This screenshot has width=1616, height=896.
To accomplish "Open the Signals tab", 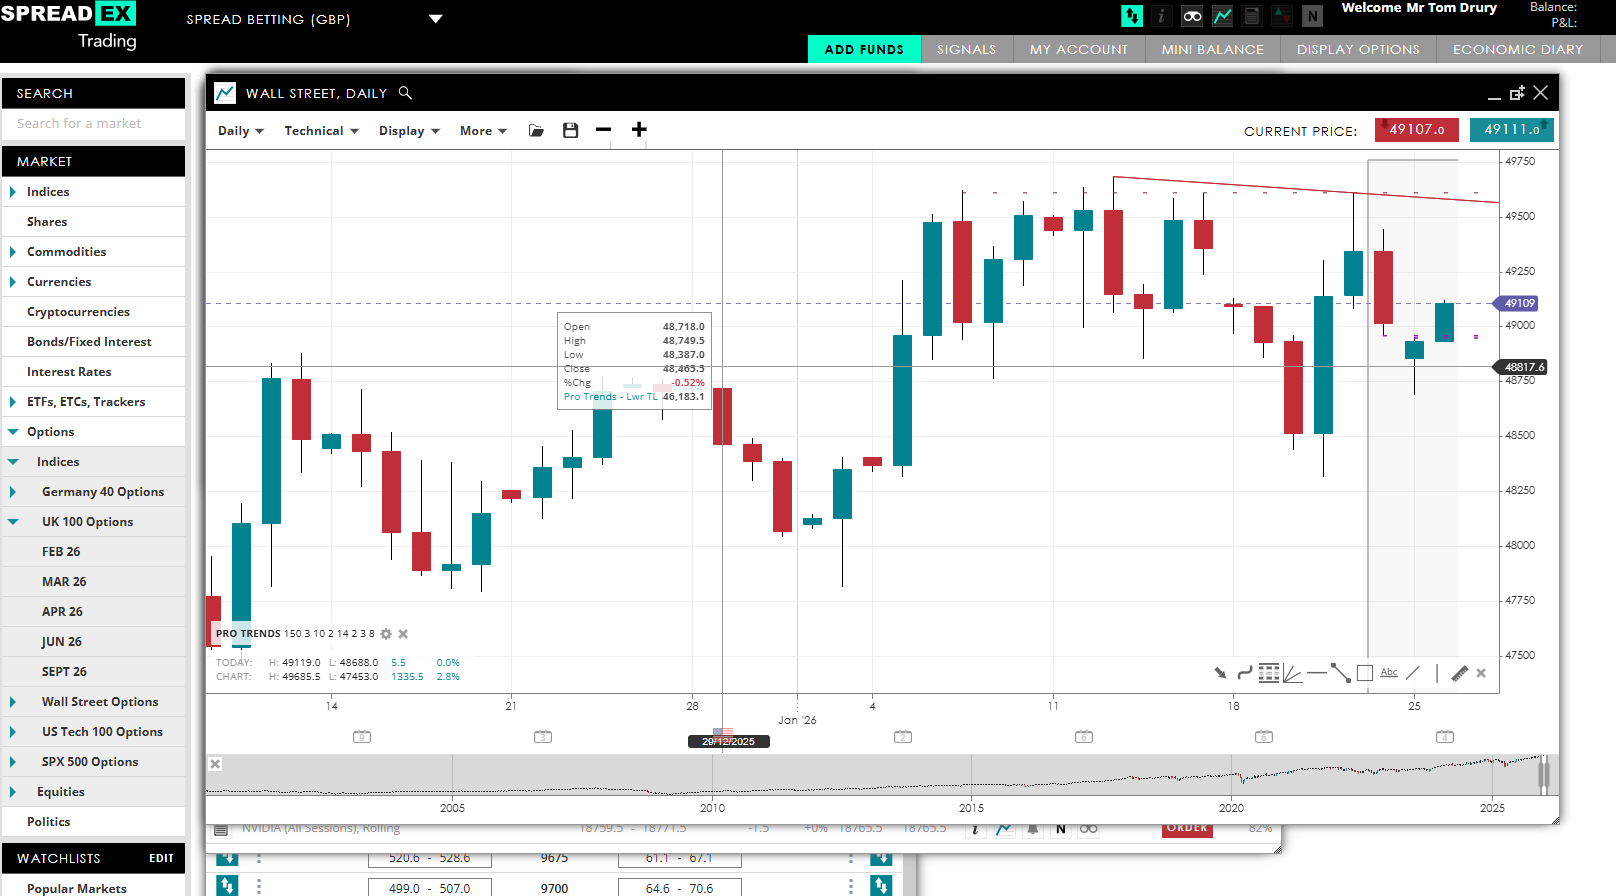I will (x=966, y=49).
